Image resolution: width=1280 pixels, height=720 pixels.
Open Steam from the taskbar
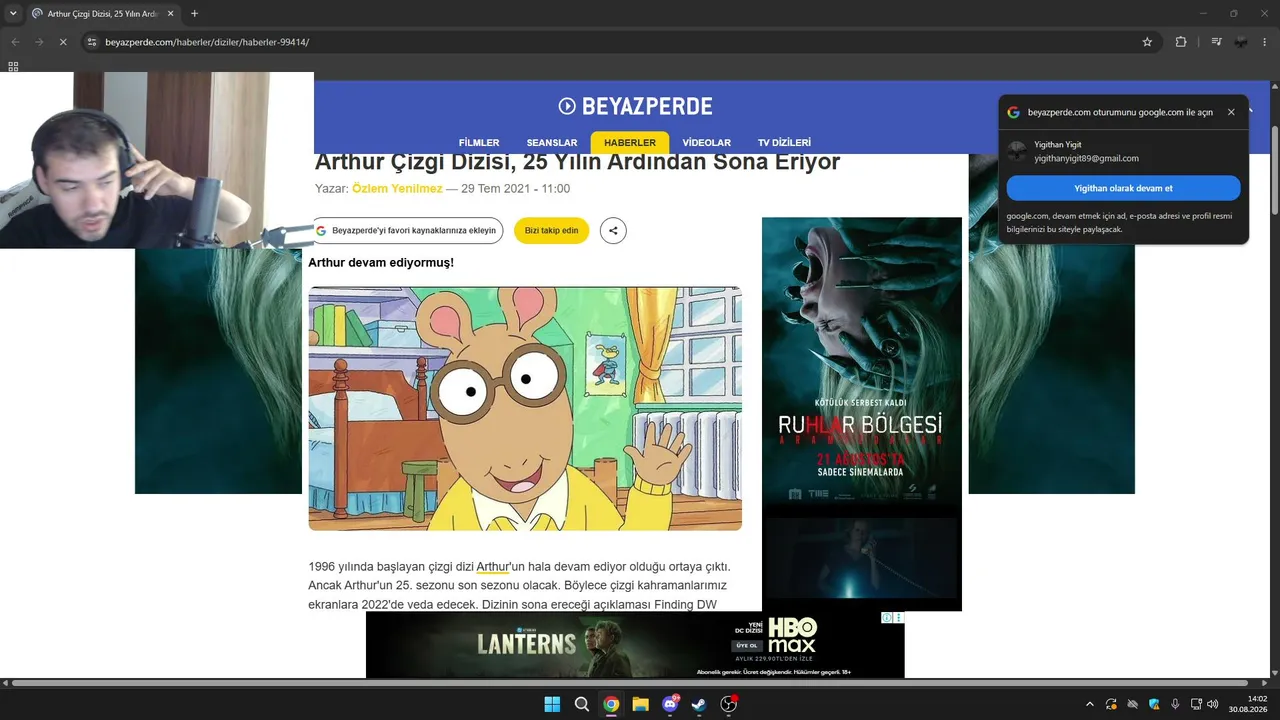[x=699, y=704]
